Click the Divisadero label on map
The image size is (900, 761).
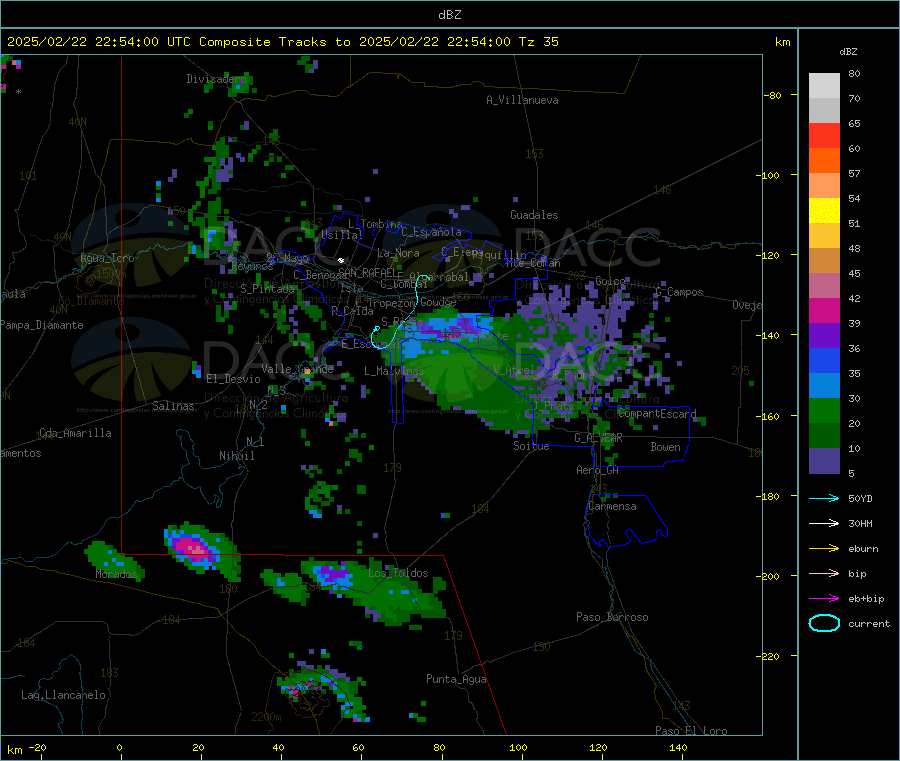(x=216, y=79)
